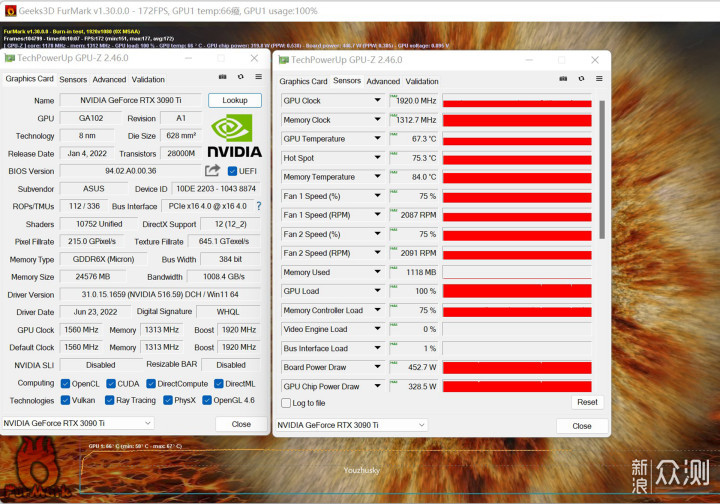Click the small graph icon beside Bus Interface Load value

[x=394, y=344]
